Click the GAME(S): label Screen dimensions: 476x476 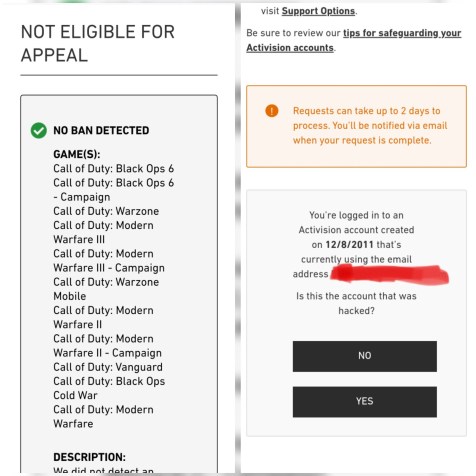tap(77, 154)
